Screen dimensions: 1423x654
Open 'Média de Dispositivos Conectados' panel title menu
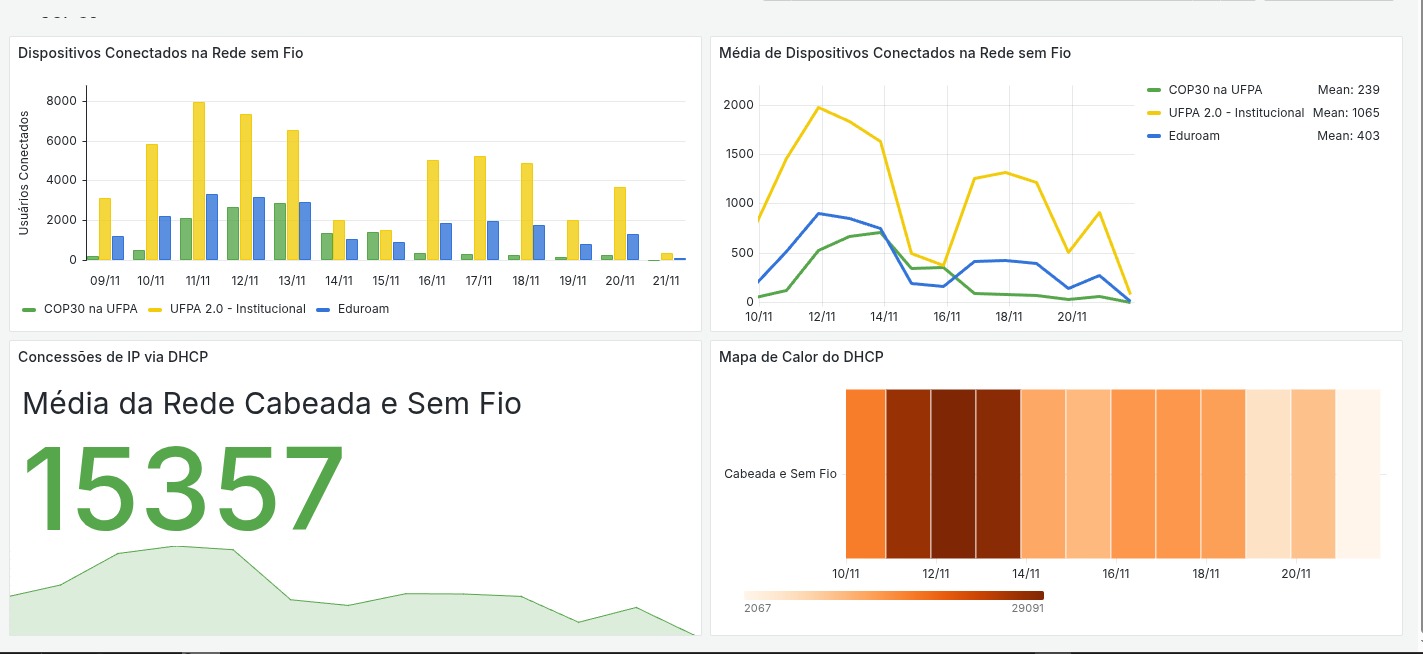tap(894, 54)
